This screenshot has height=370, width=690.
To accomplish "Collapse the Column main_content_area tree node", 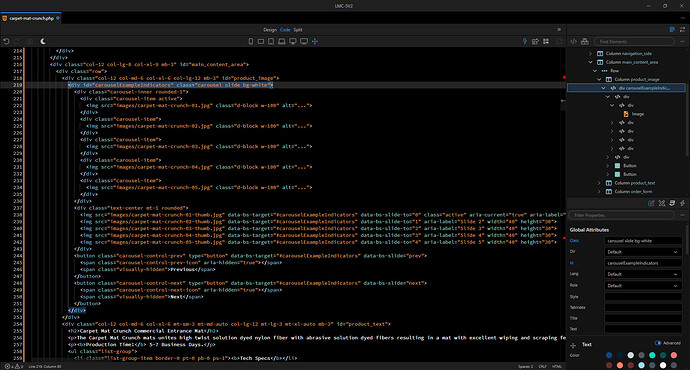I will pos(591,62).
